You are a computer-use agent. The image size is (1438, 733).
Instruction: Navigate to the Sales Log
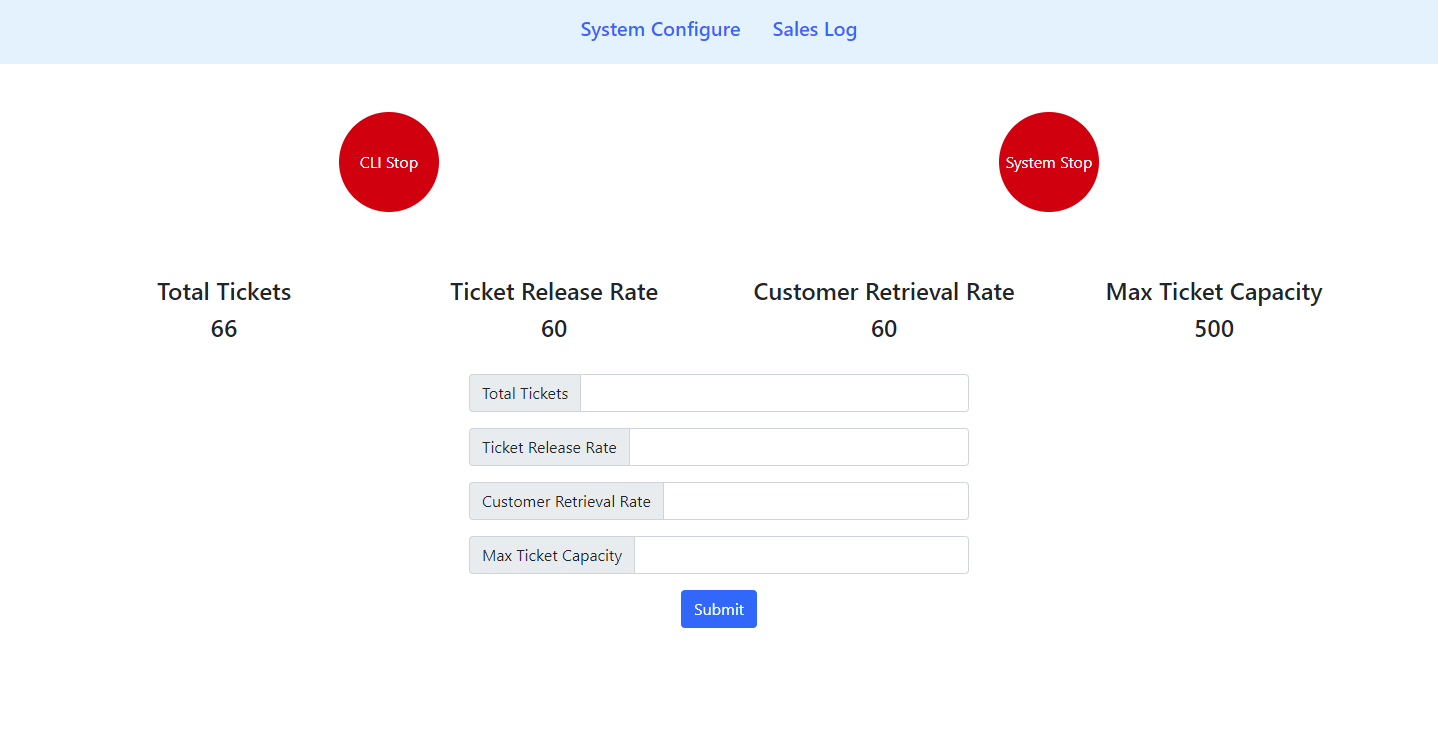[814, 29]
